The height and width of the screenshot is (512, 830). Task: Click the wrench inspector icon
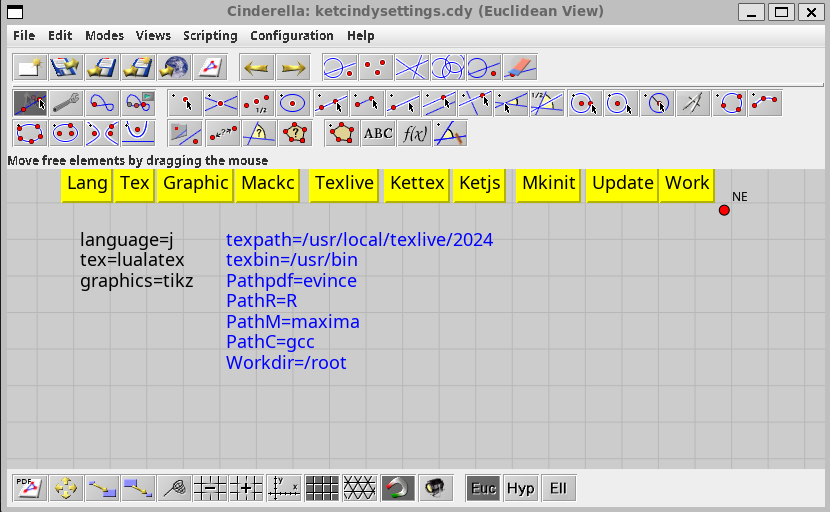pyautogui.click(x=66, y=103)
